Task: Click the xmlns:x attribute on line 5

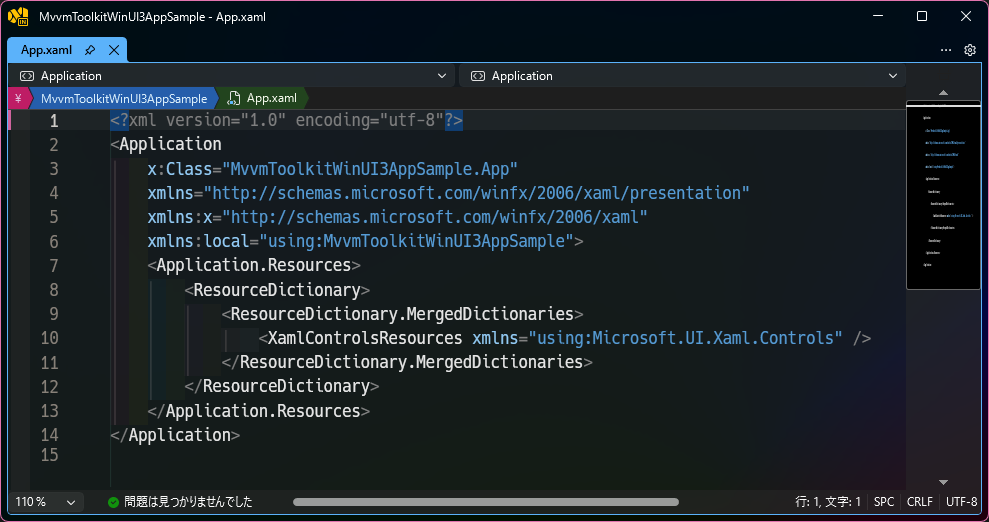Action: tap(180, 217)
